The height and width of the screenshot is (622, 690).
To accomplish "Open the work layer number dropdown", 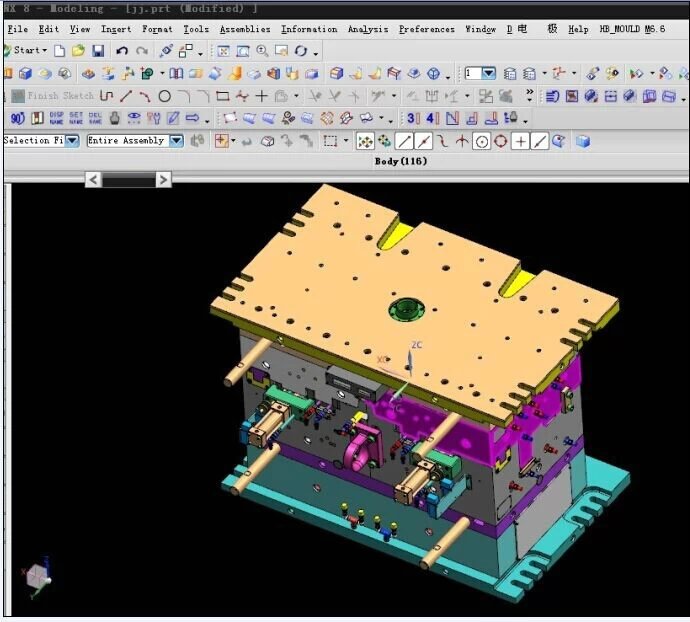I will click(488, 73).
